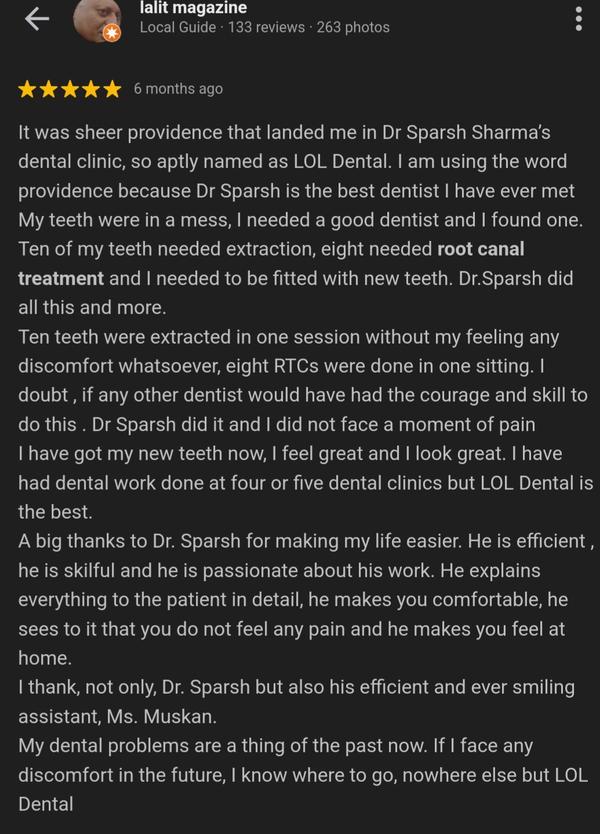The image size is (600, 834).
Task: Click the bold word "treatment"
Action: pos(61,278)
